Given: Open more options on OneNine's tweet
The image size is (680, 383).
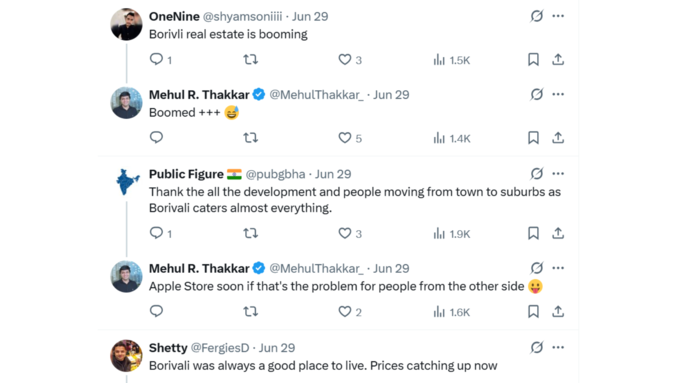Looking at the screenshot, I should tap(558, 16).
